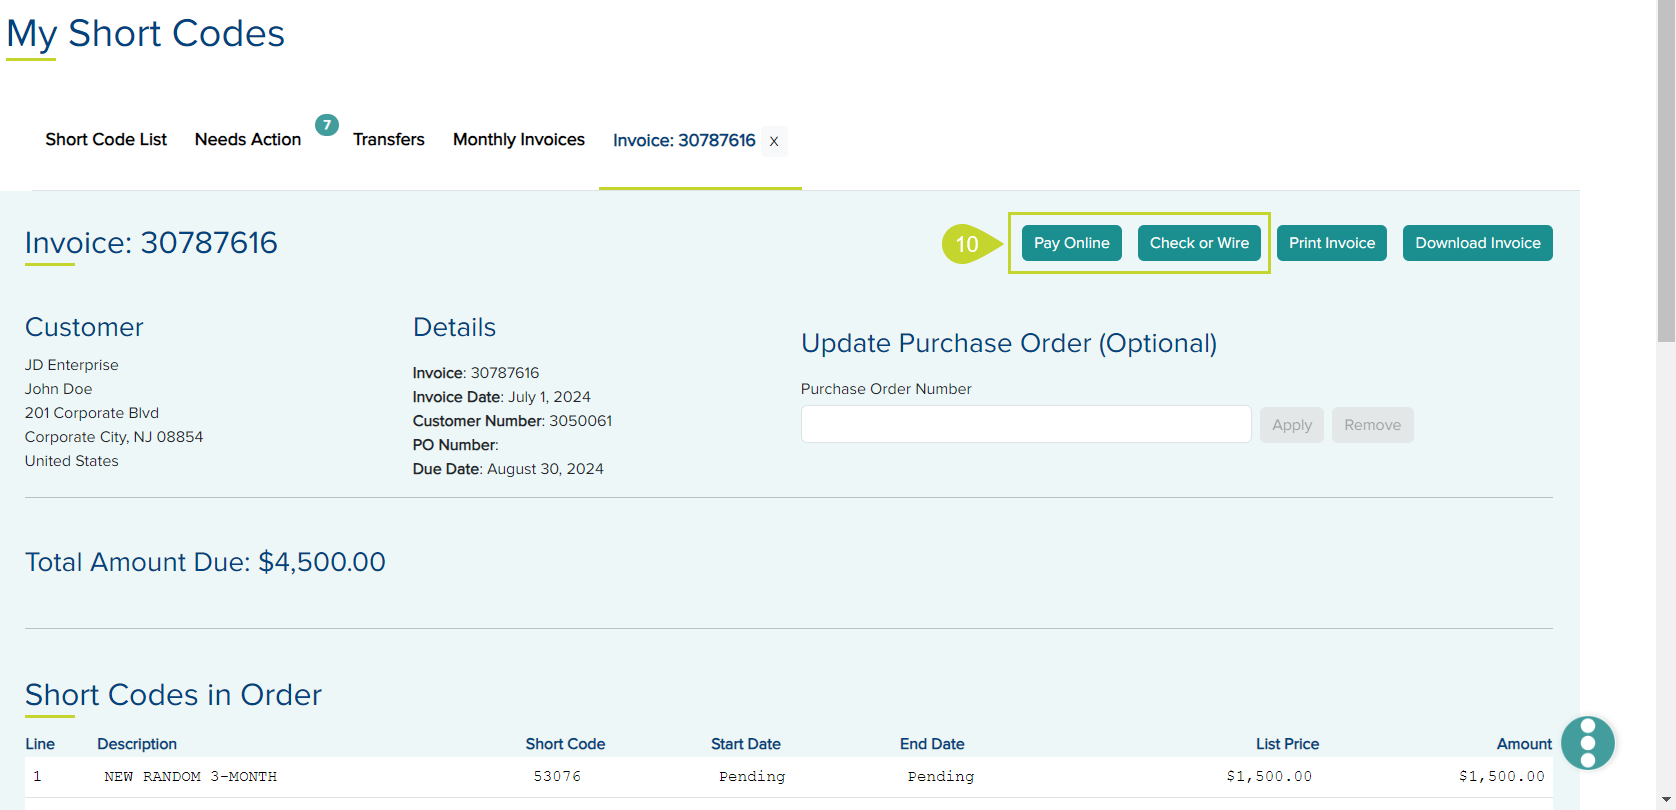Select the Monthly Invoices tab
Screen dimensions: 1676x810
(x=519, y=140)
